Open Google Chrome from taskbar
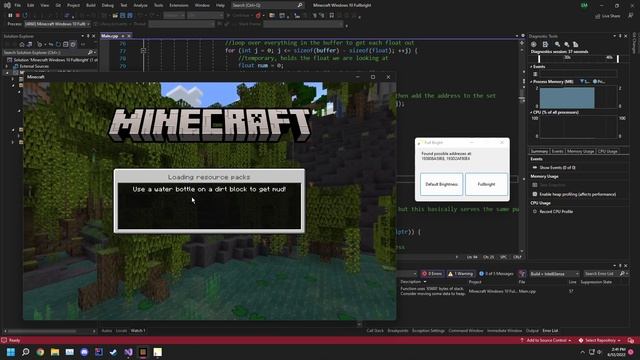This screenshot has height=360, width=640. point(40,352)
